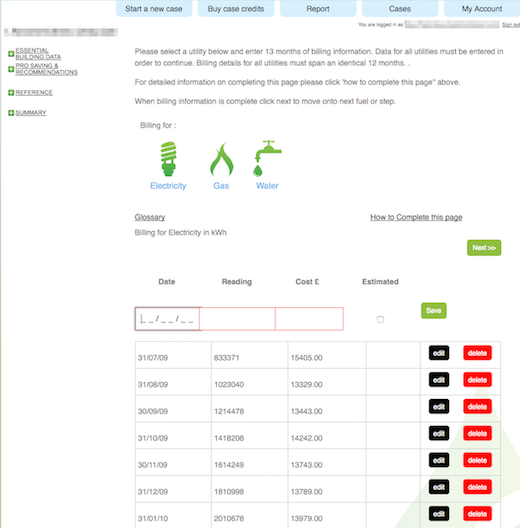Select the Electricity light bulb icon
The height and width of the screenshot is (528, 520).
point(168,159)
